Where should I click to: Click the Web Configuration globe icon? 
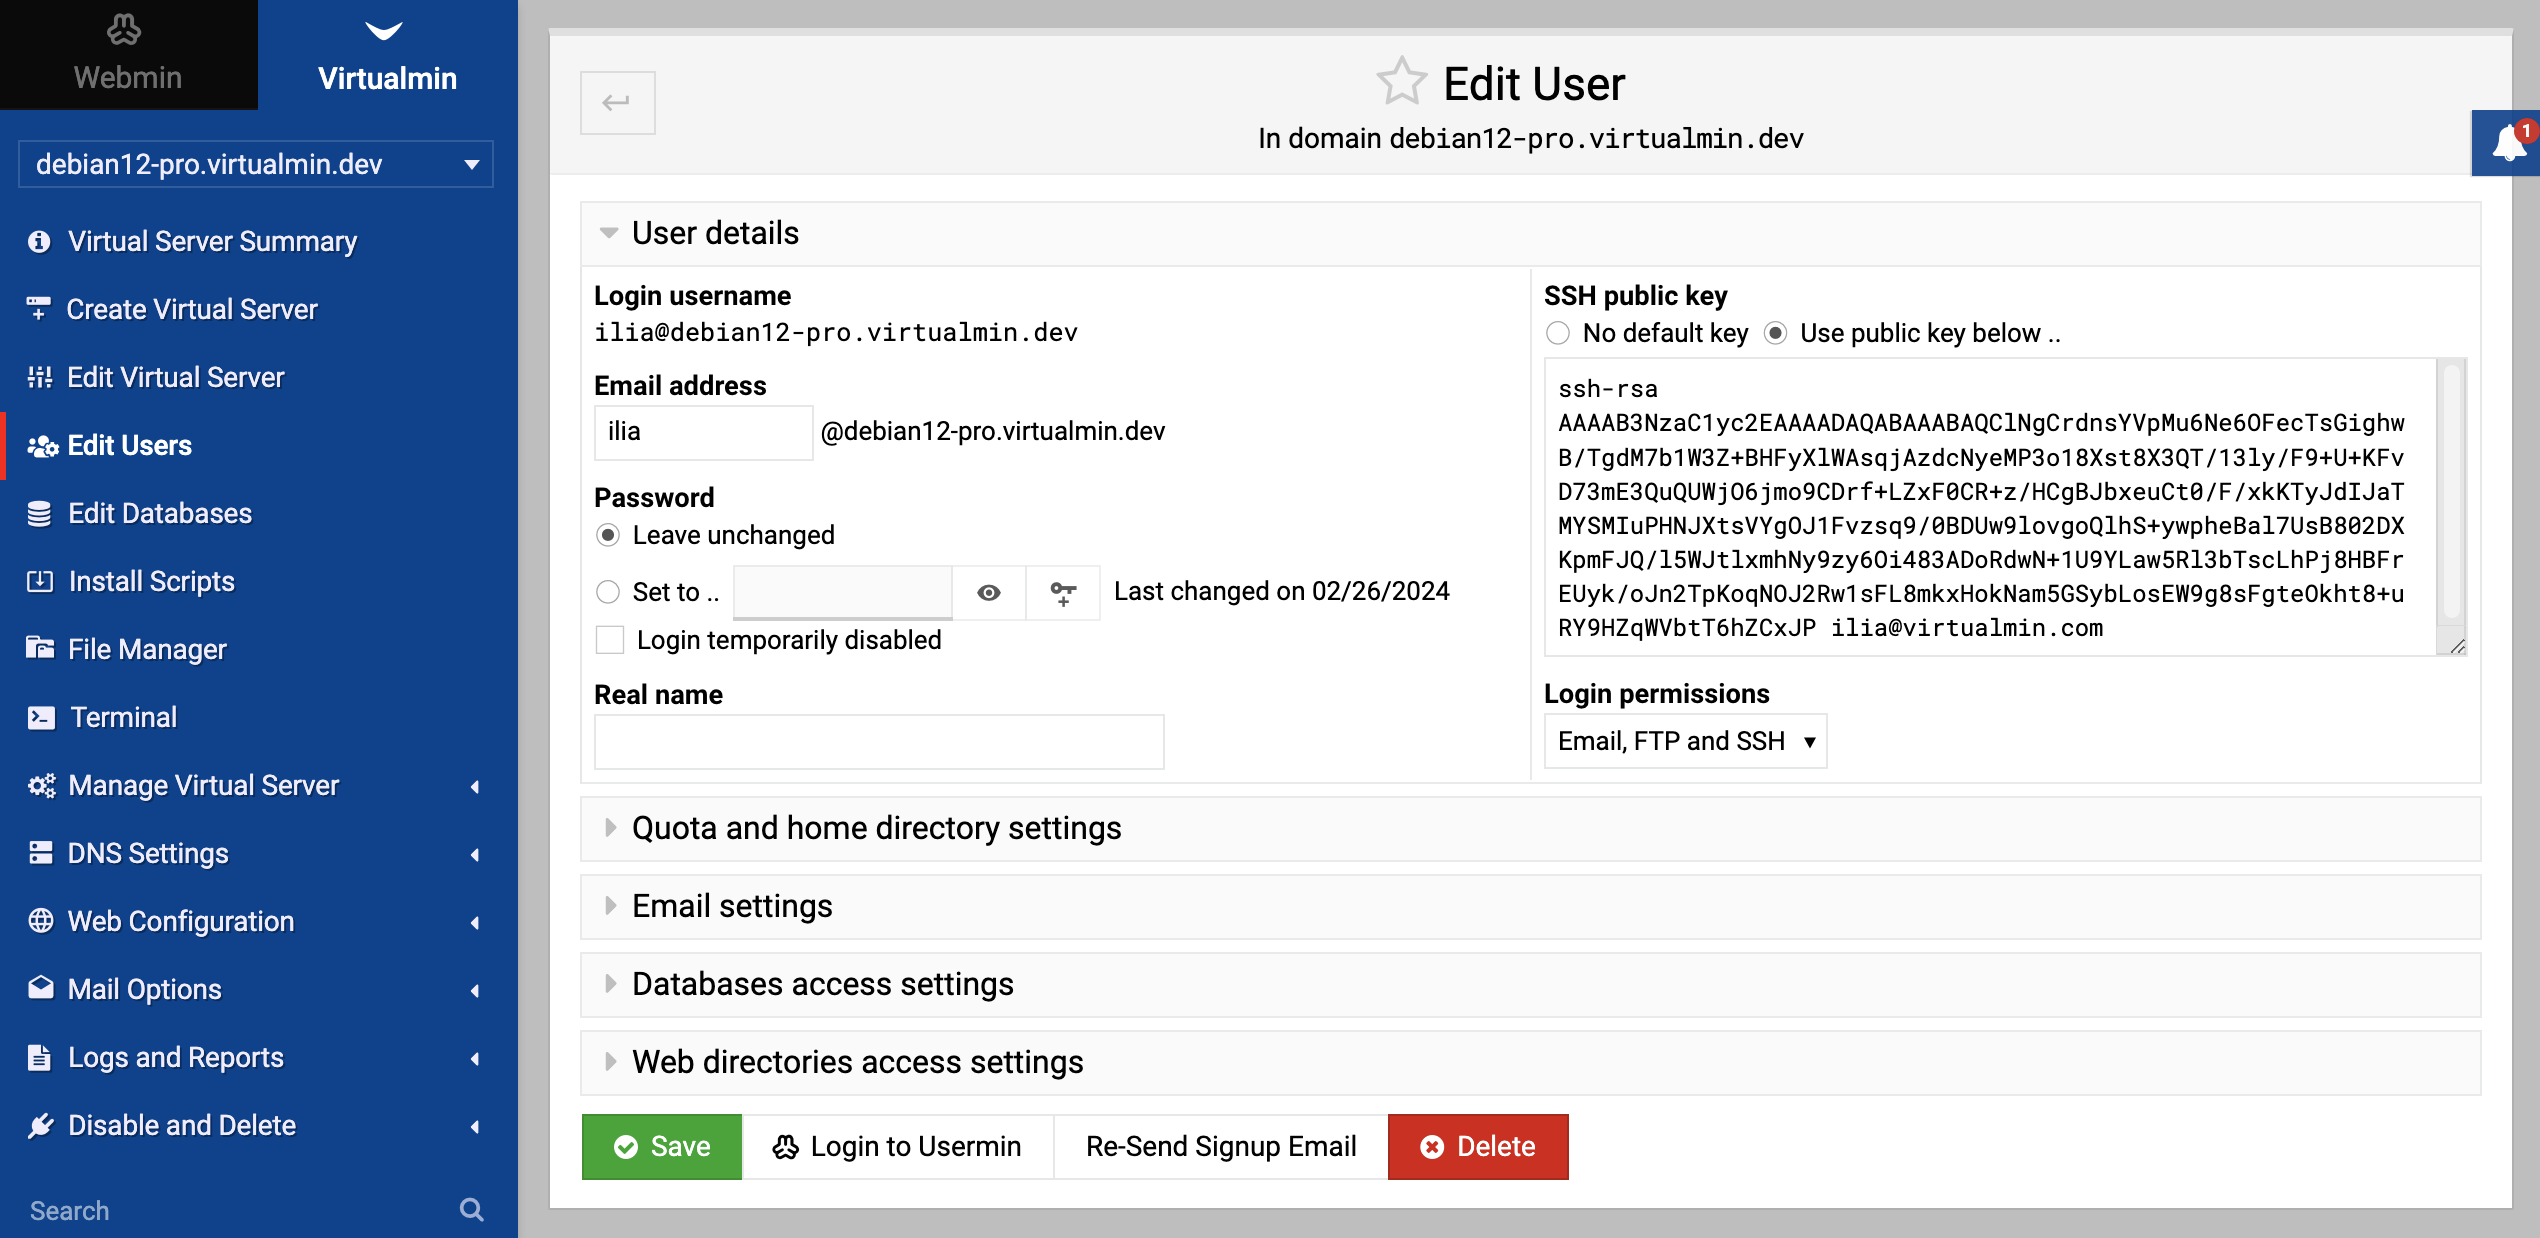[x=40, y=920]
